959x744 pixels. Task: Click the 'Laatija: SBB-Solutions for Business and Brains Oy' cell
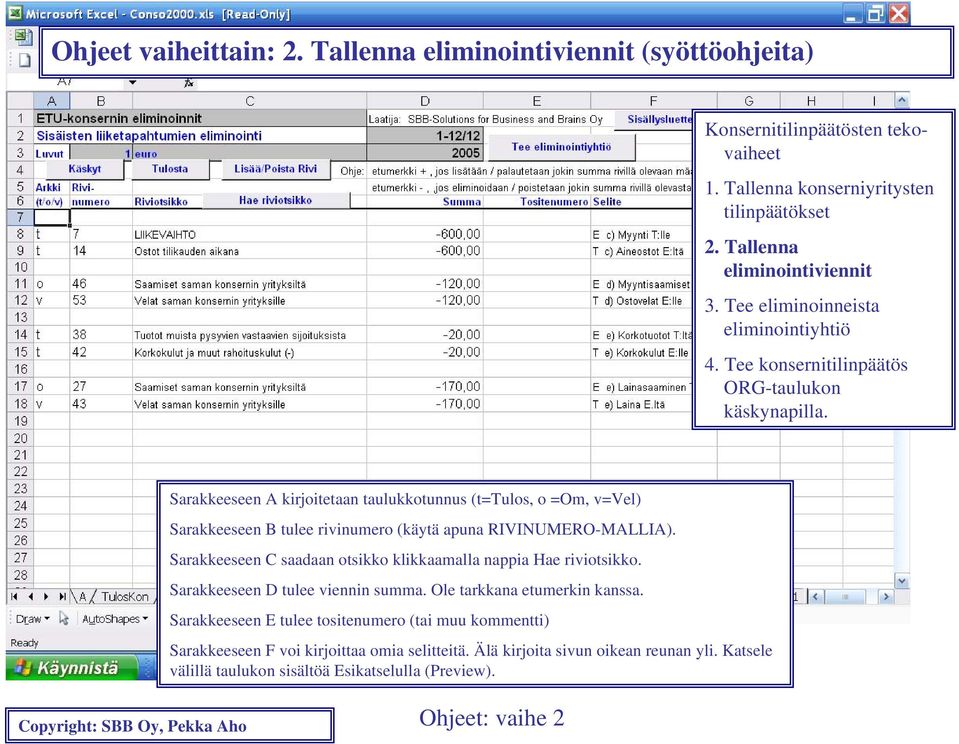coord(486,119)
